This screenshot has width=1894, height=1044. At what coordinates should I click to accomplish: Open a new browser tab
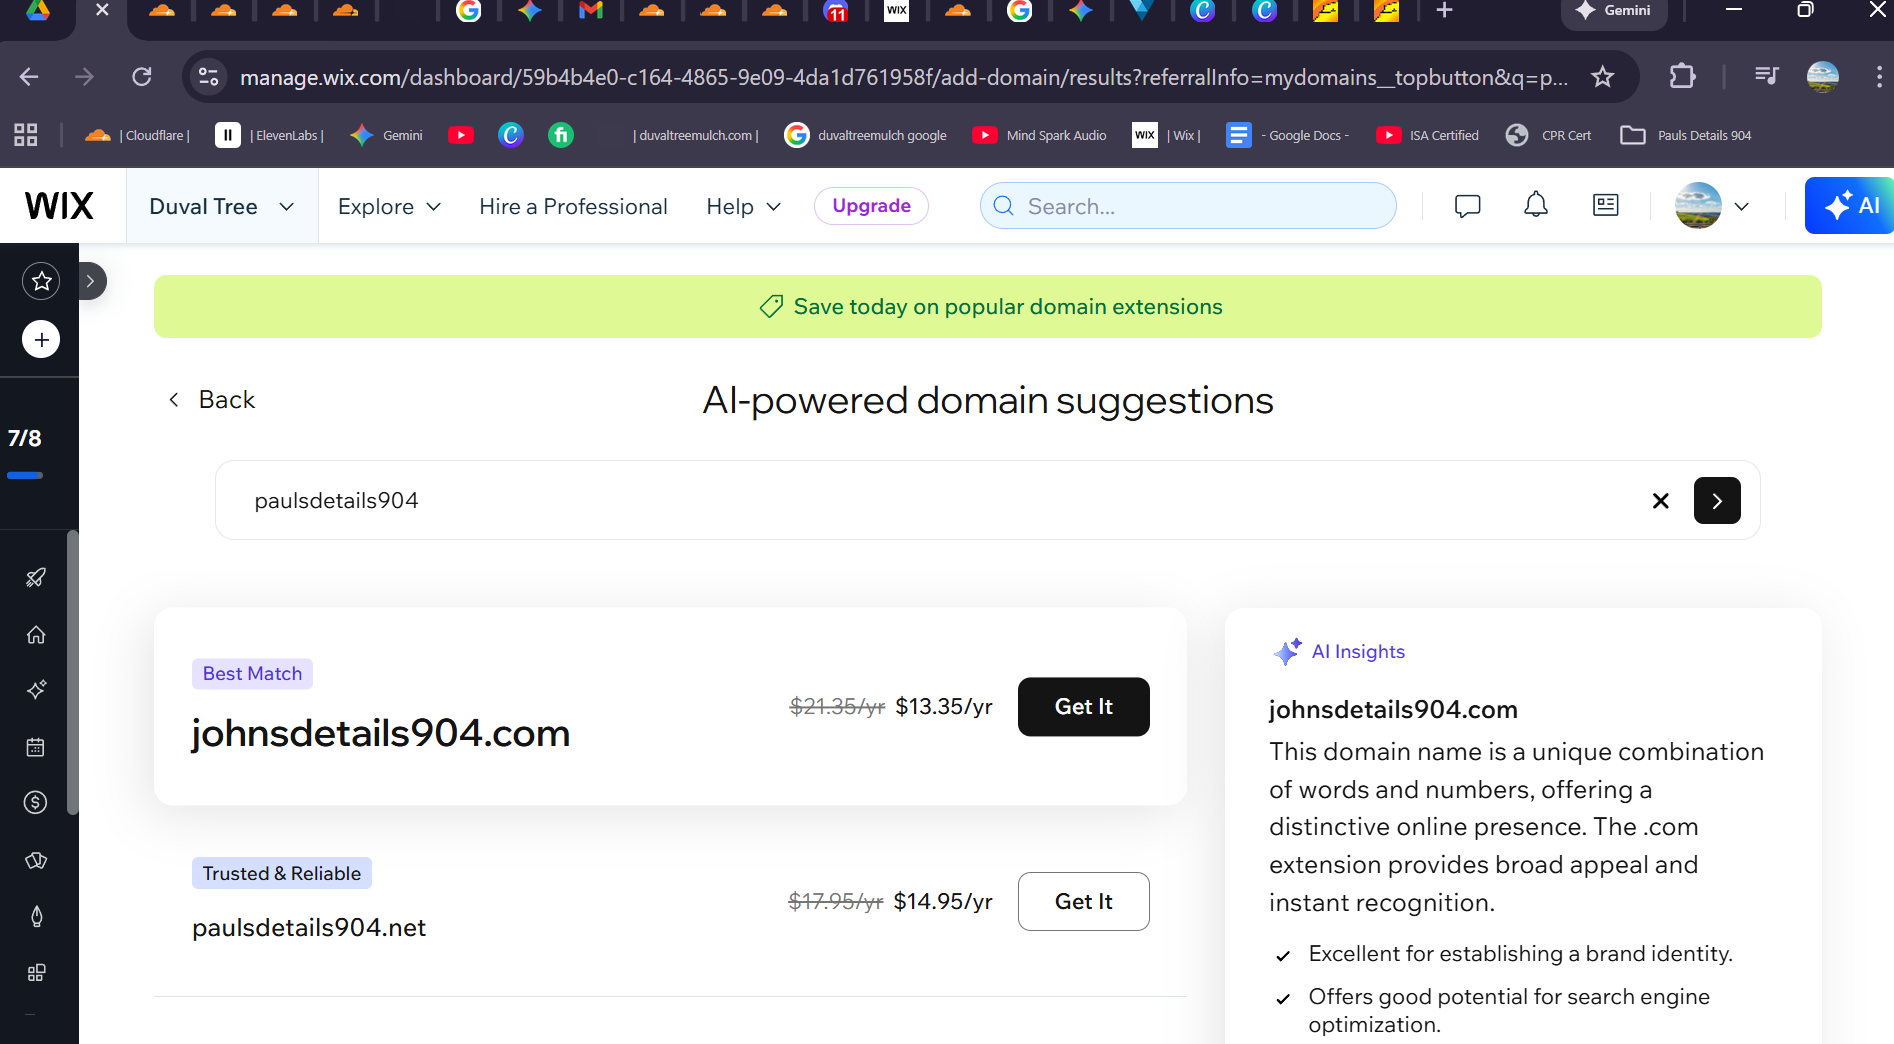coord(1444,11)
